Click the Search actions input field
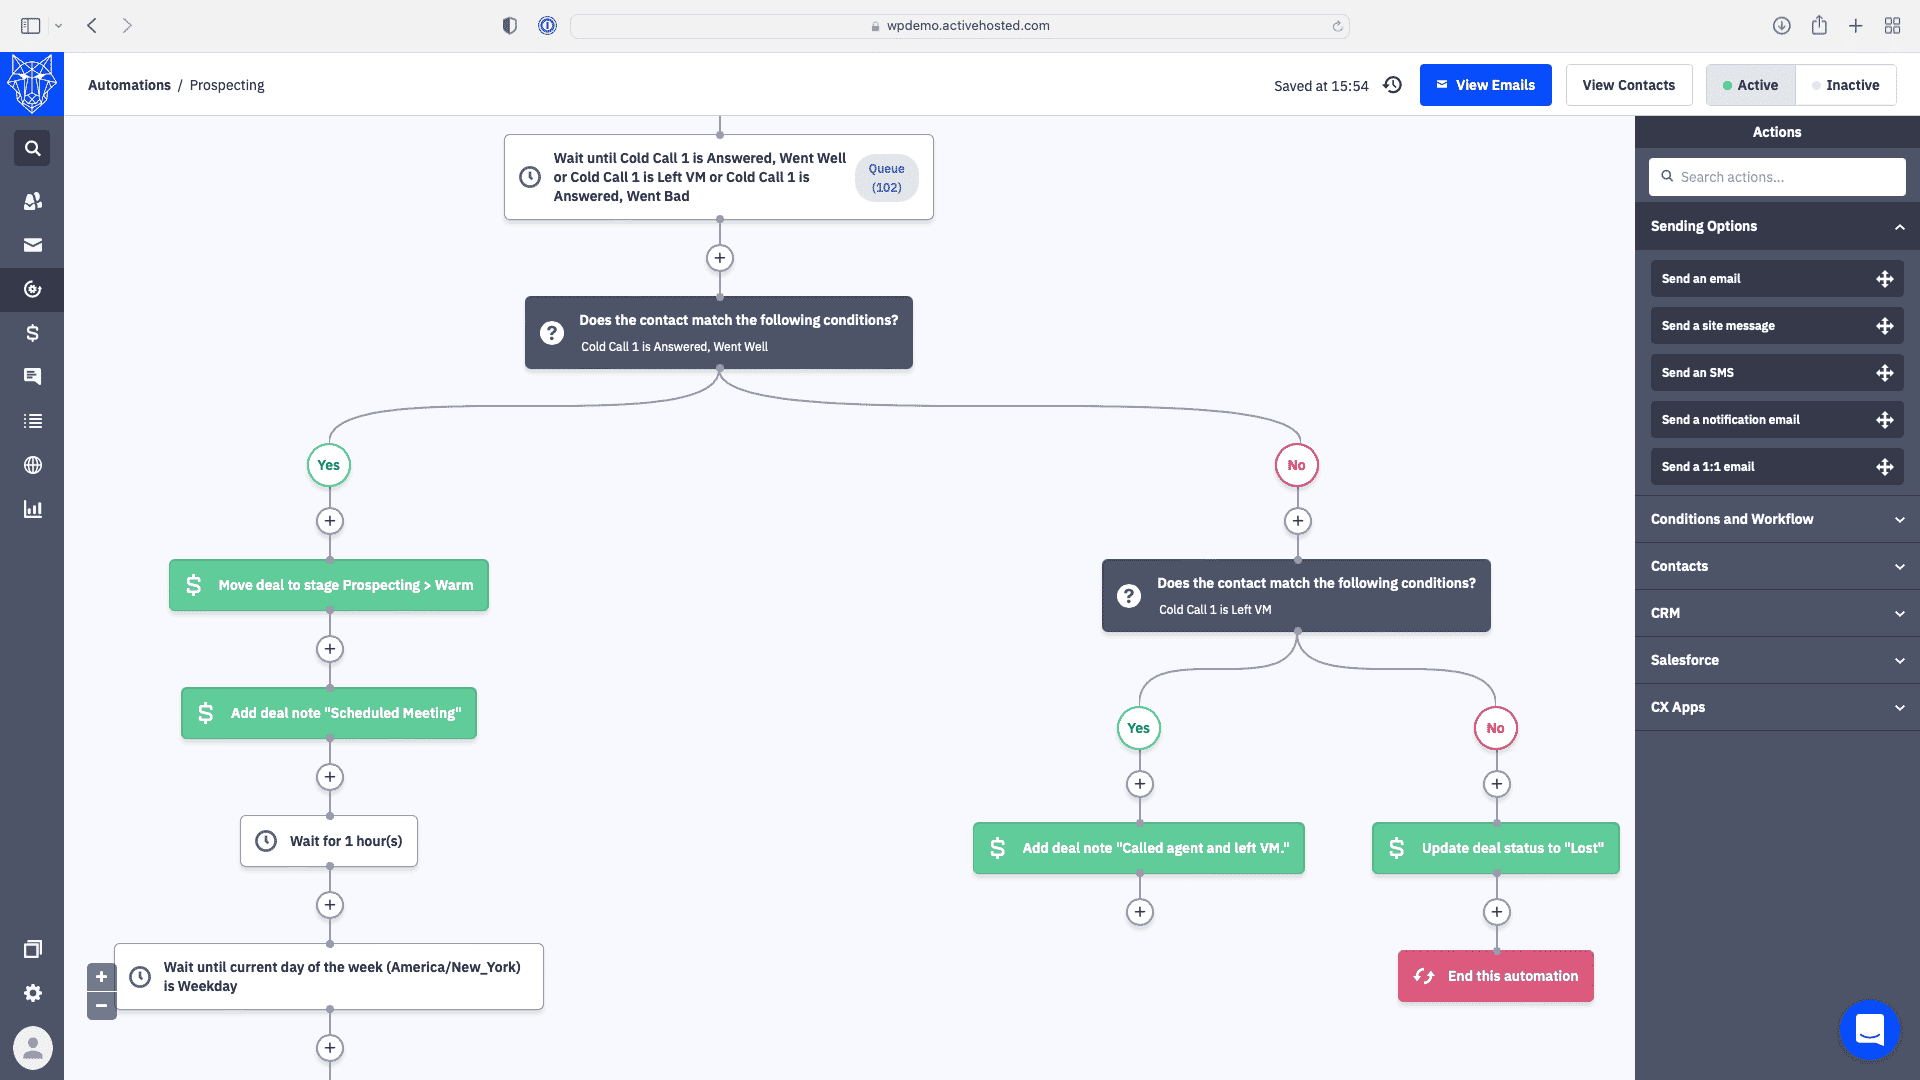The image size is (1920, 1080). [x=1776, y=175]
